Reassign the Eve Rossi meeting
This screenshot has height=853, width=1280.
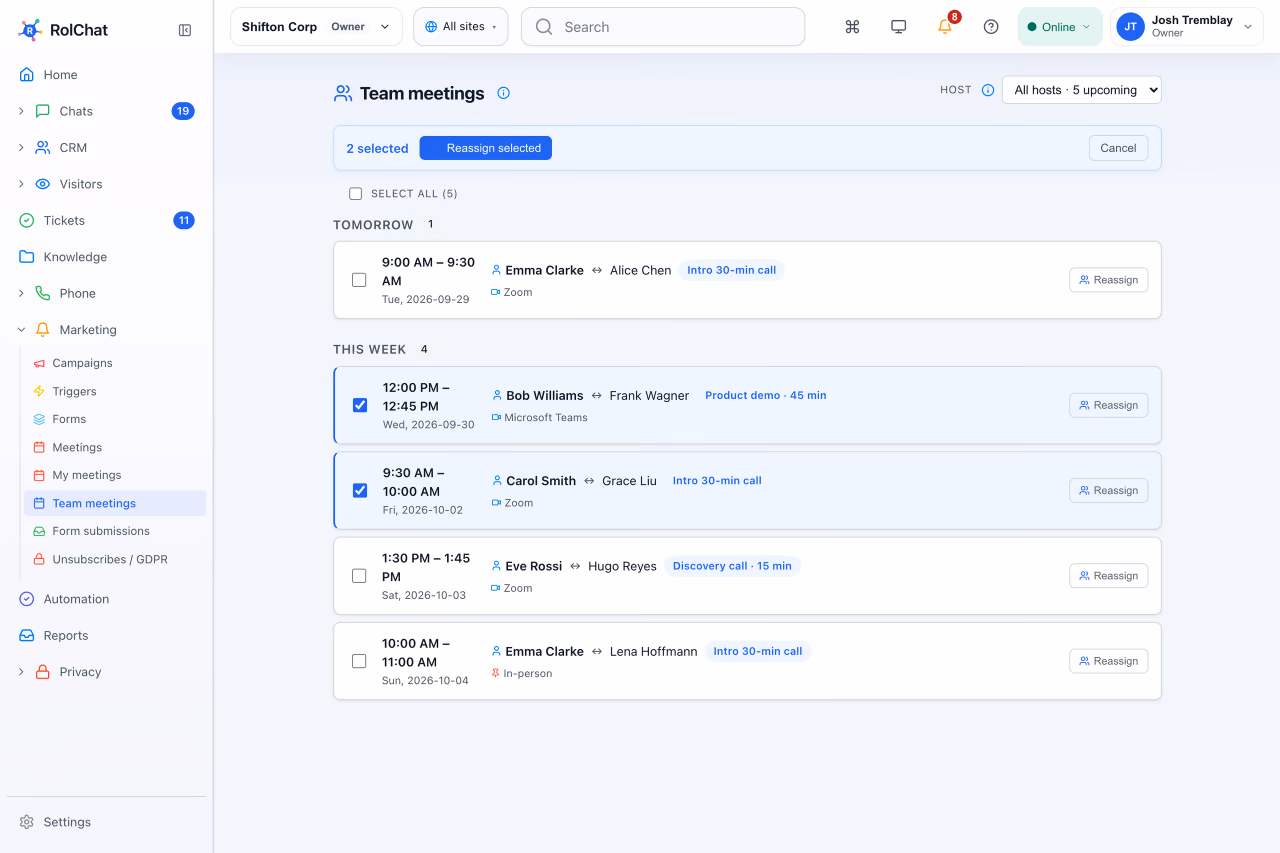coord(1109,576)
